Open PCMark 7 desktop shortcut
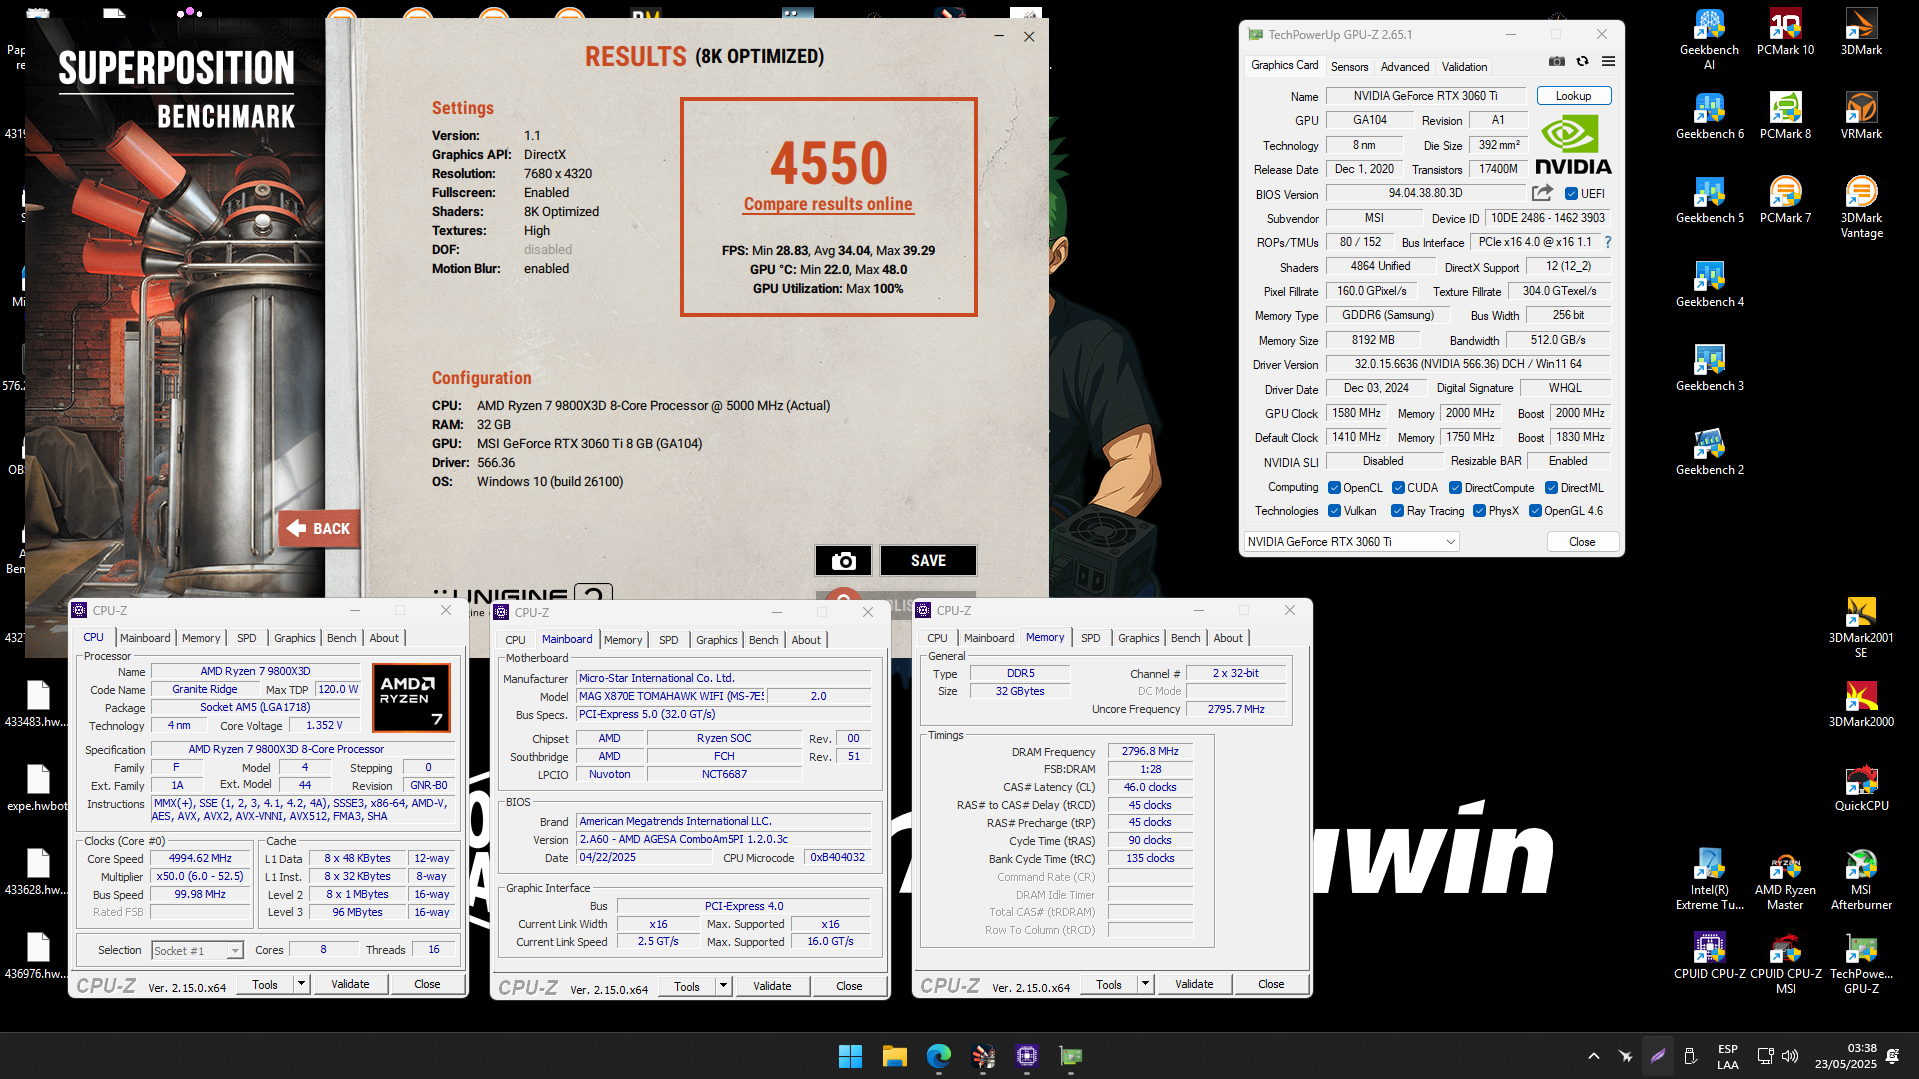The width and height of the screenshot is (1919, 1079). 1785,200
